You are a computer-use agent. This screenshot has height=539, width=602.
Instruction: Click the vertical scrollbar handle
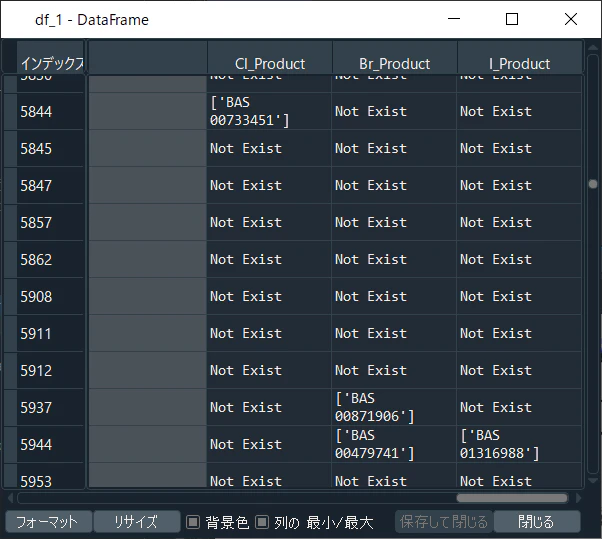(593, 184)
